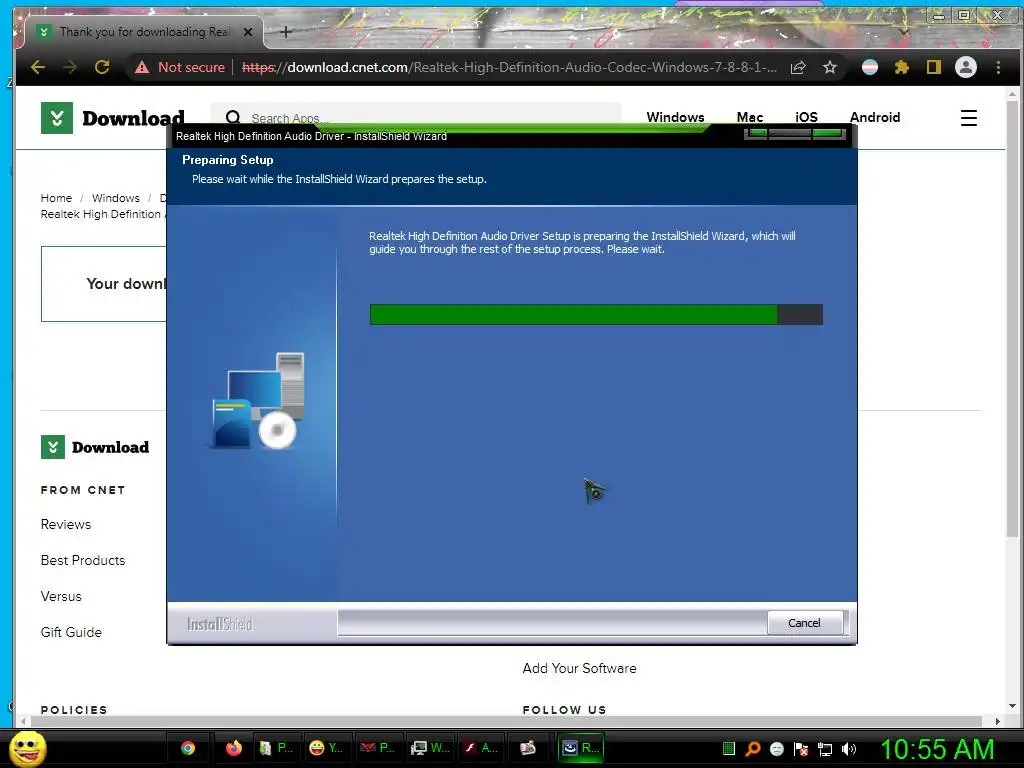Image resolution: width=1024 pixels, height=768 pixels.
Task: Switch to the 'R...' installer taskbar item
Action: pyautogui.click(x=581, y=748)
